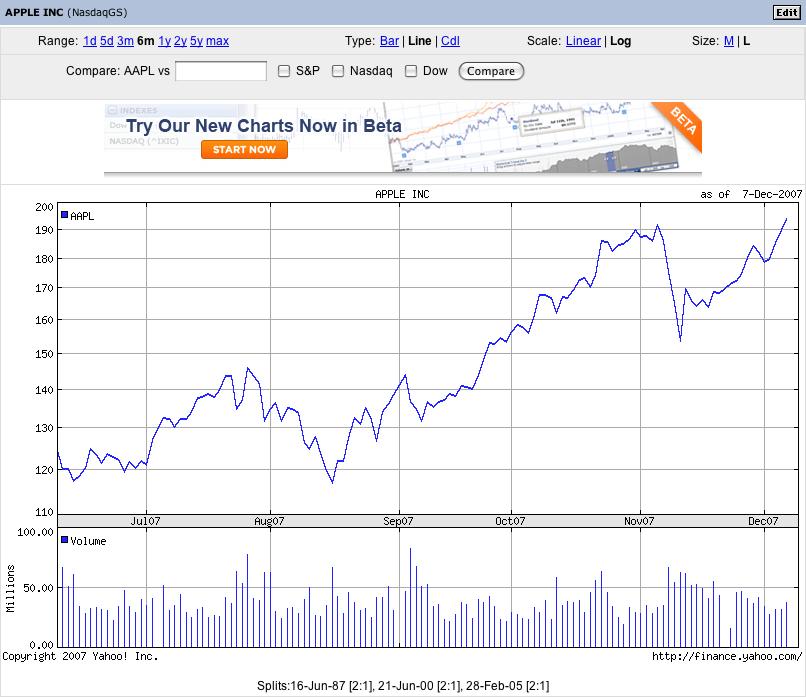Click the Millions axis label
This screenshot has width=806, height=698.
click(10, 589)
